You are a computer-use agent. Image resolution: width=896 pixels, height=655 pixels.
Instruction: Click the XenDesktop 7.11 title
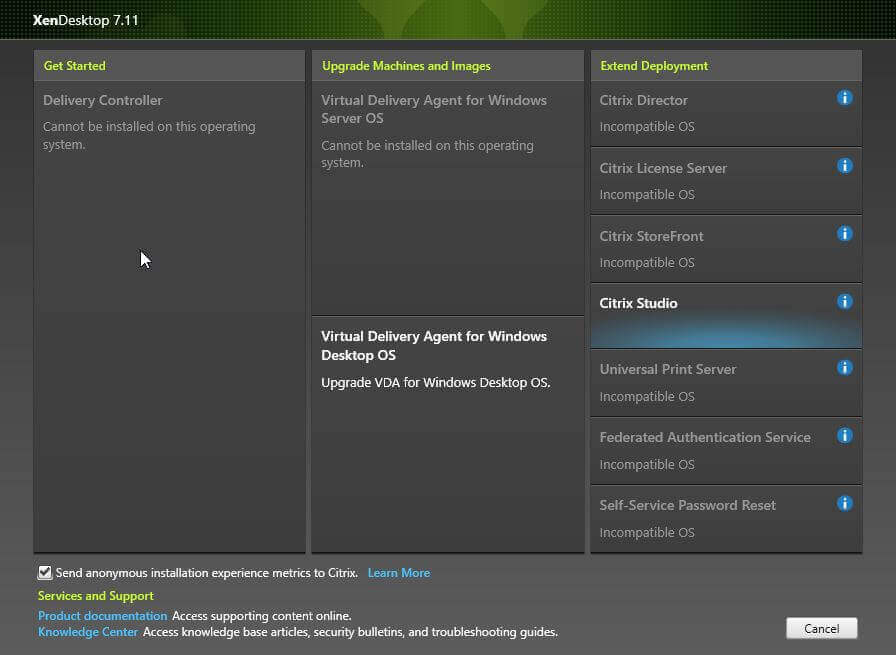click(x=86, y=21)
